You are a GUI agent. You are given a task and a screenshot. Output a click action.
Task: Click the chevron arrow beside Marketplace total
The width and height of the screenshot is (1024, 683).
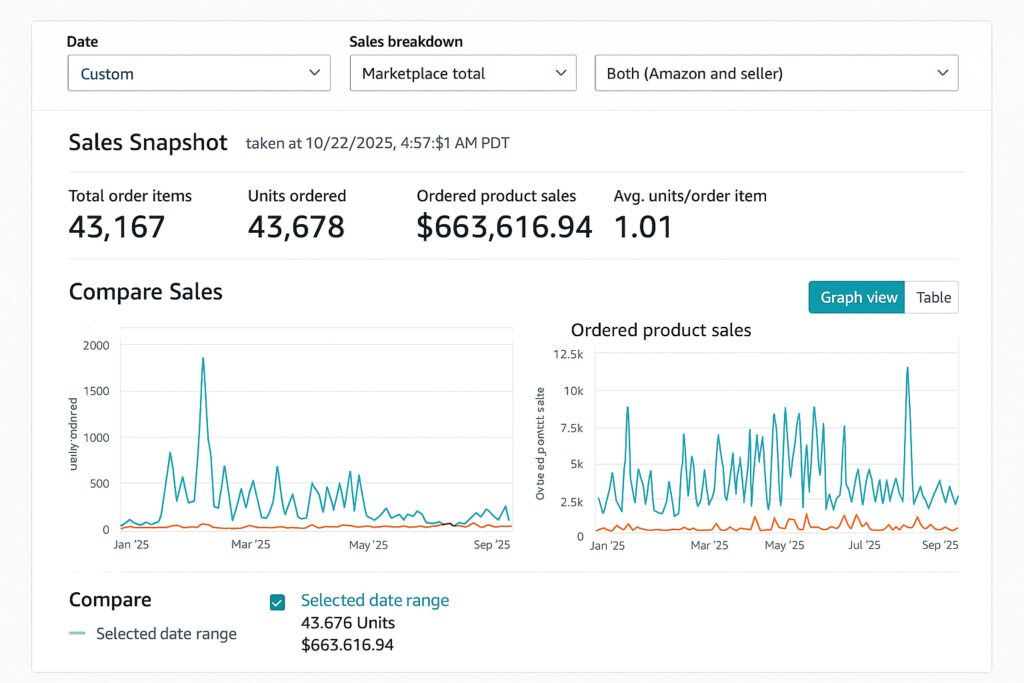560,73
